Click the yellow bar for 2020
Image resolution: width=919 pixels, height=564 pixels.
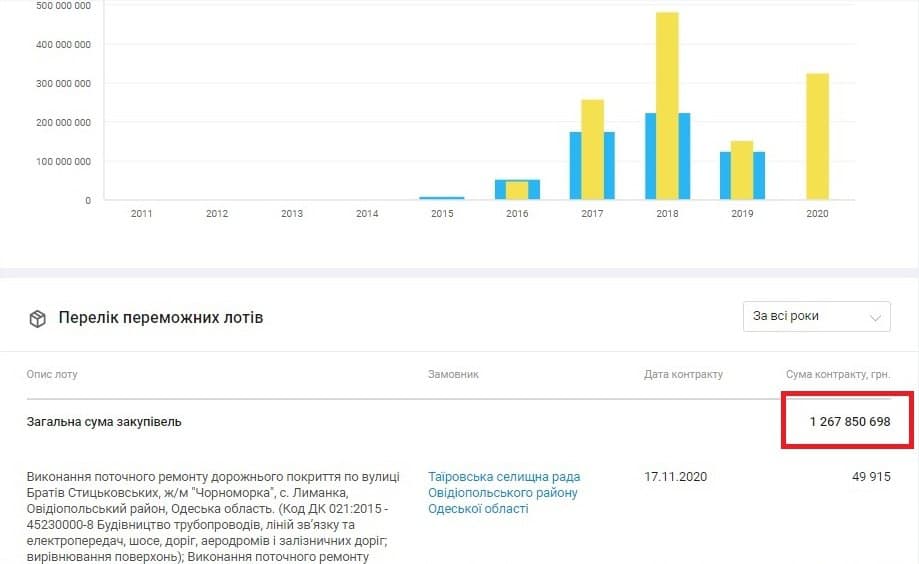pyautogui.click(x=817, y=136)
